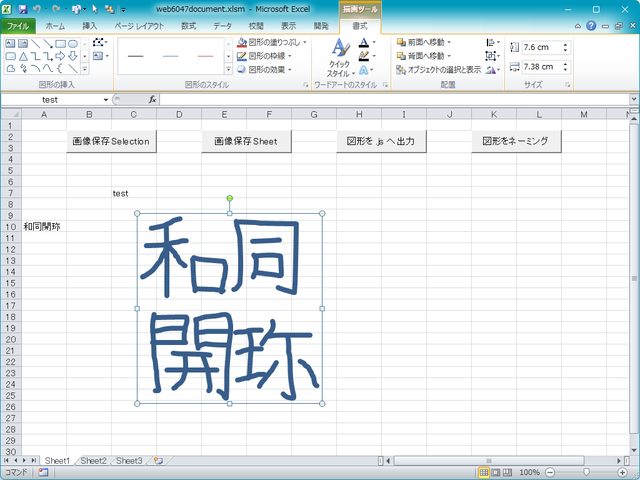This screenshot has width=640, height=480.
Task: Click the Quick Styles WordArt icon
Action: tap(339, 58)
